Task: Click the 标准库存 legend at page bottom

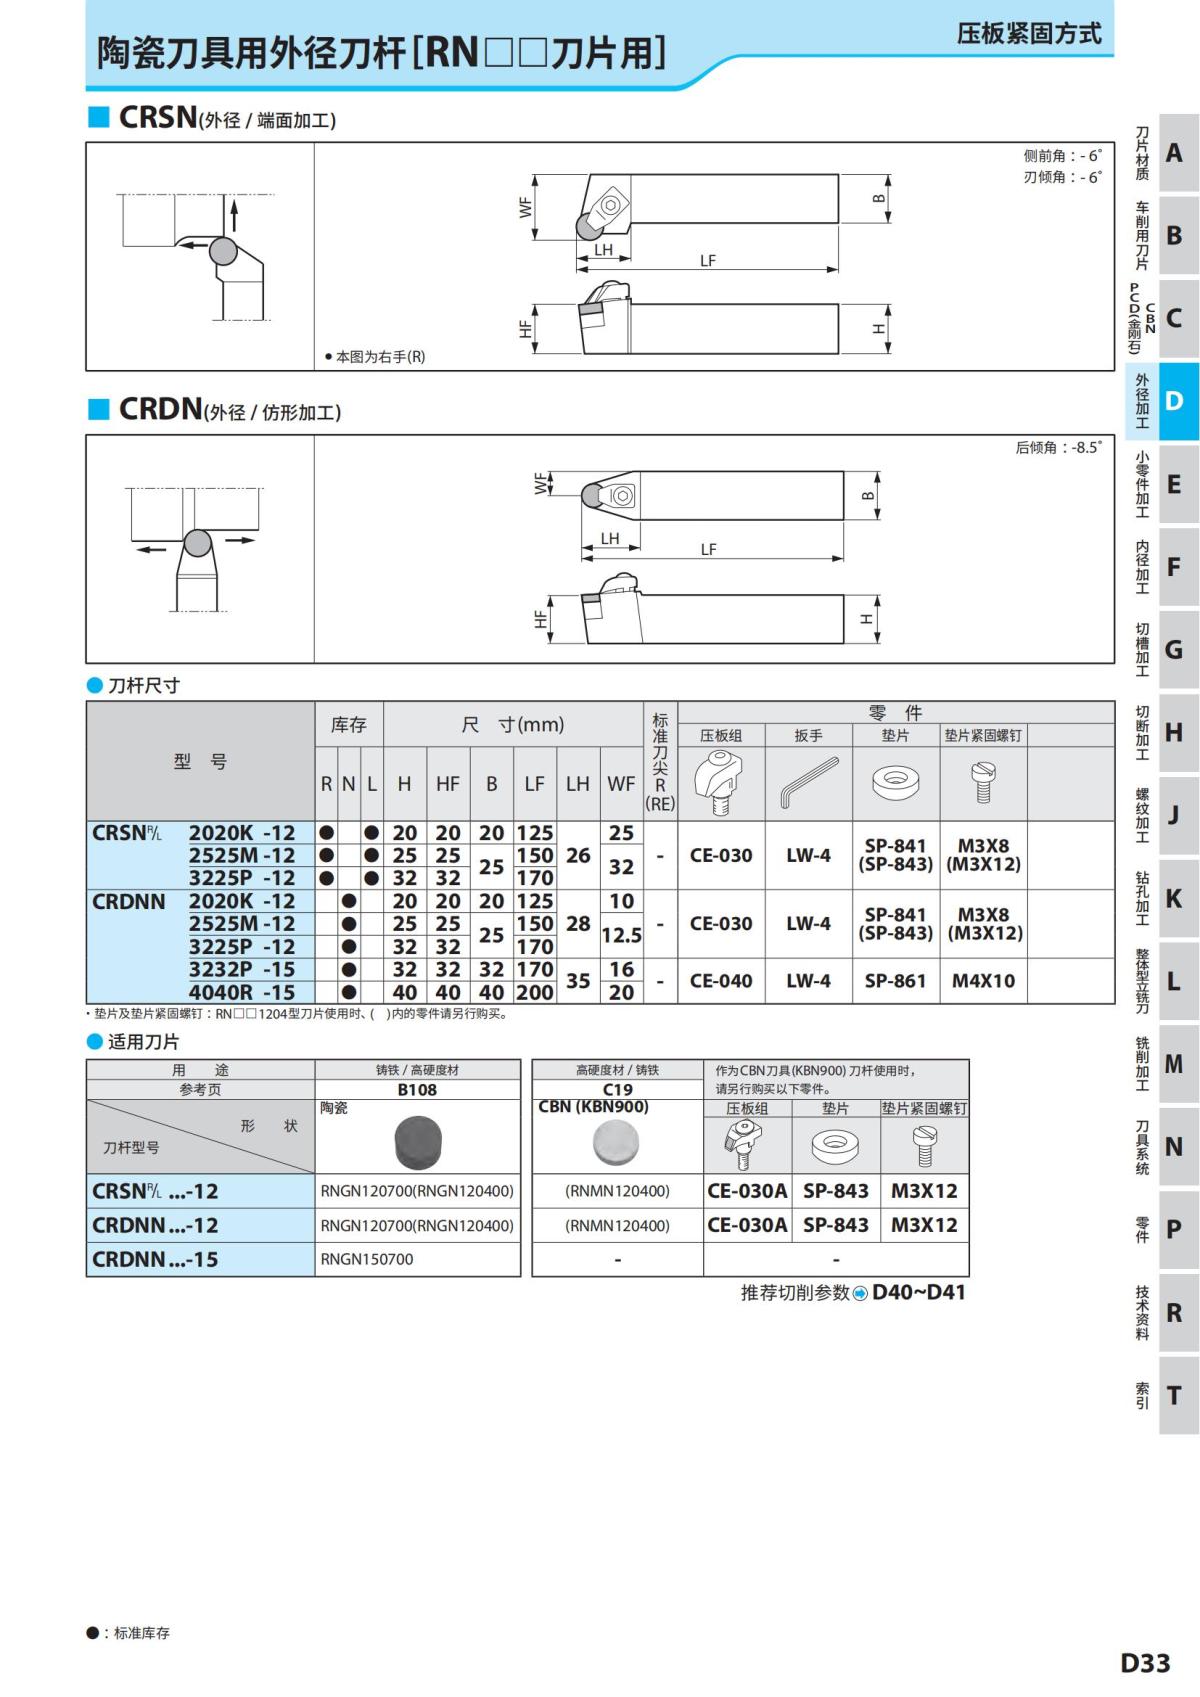Action: [128, 1633]
